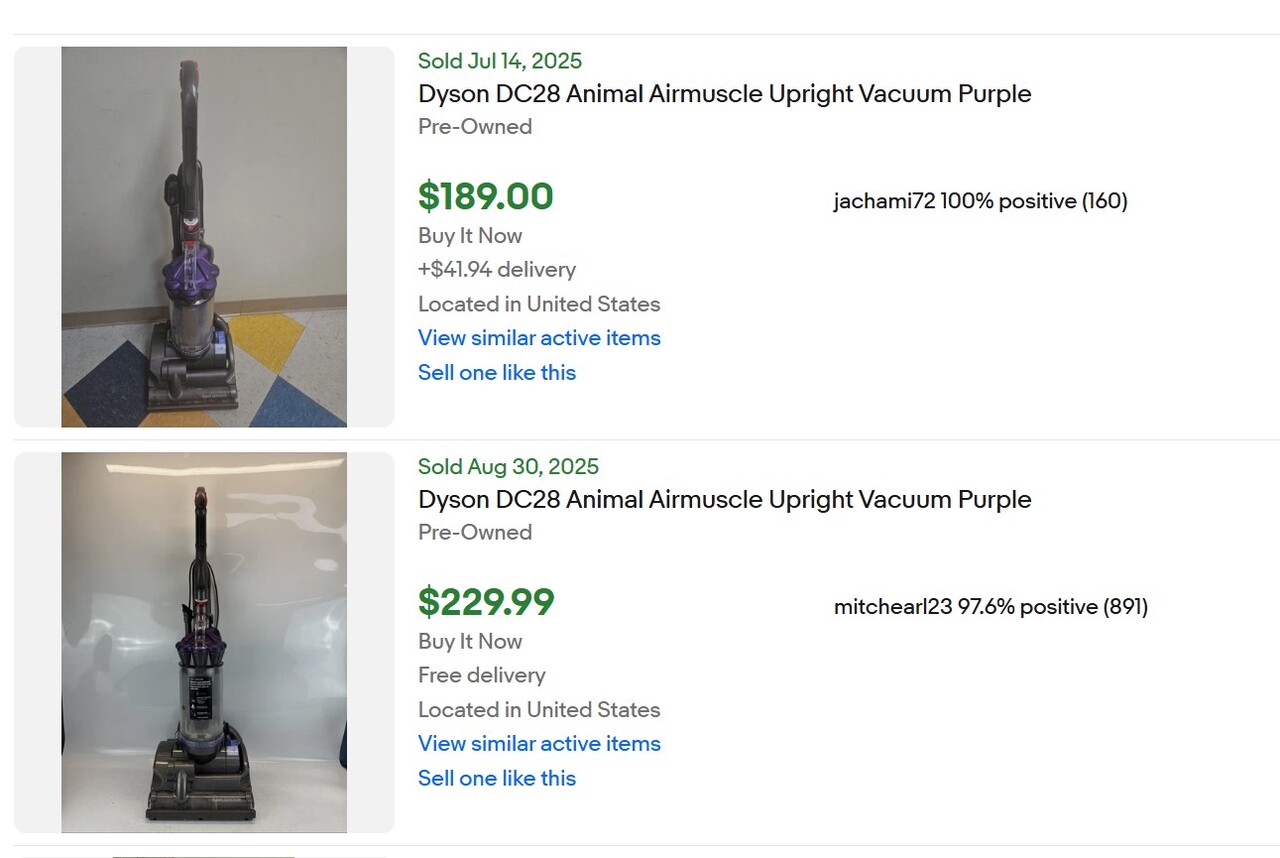
Task: Open seller mitchearl23 feedback info
Action: (x=990, y=607)
